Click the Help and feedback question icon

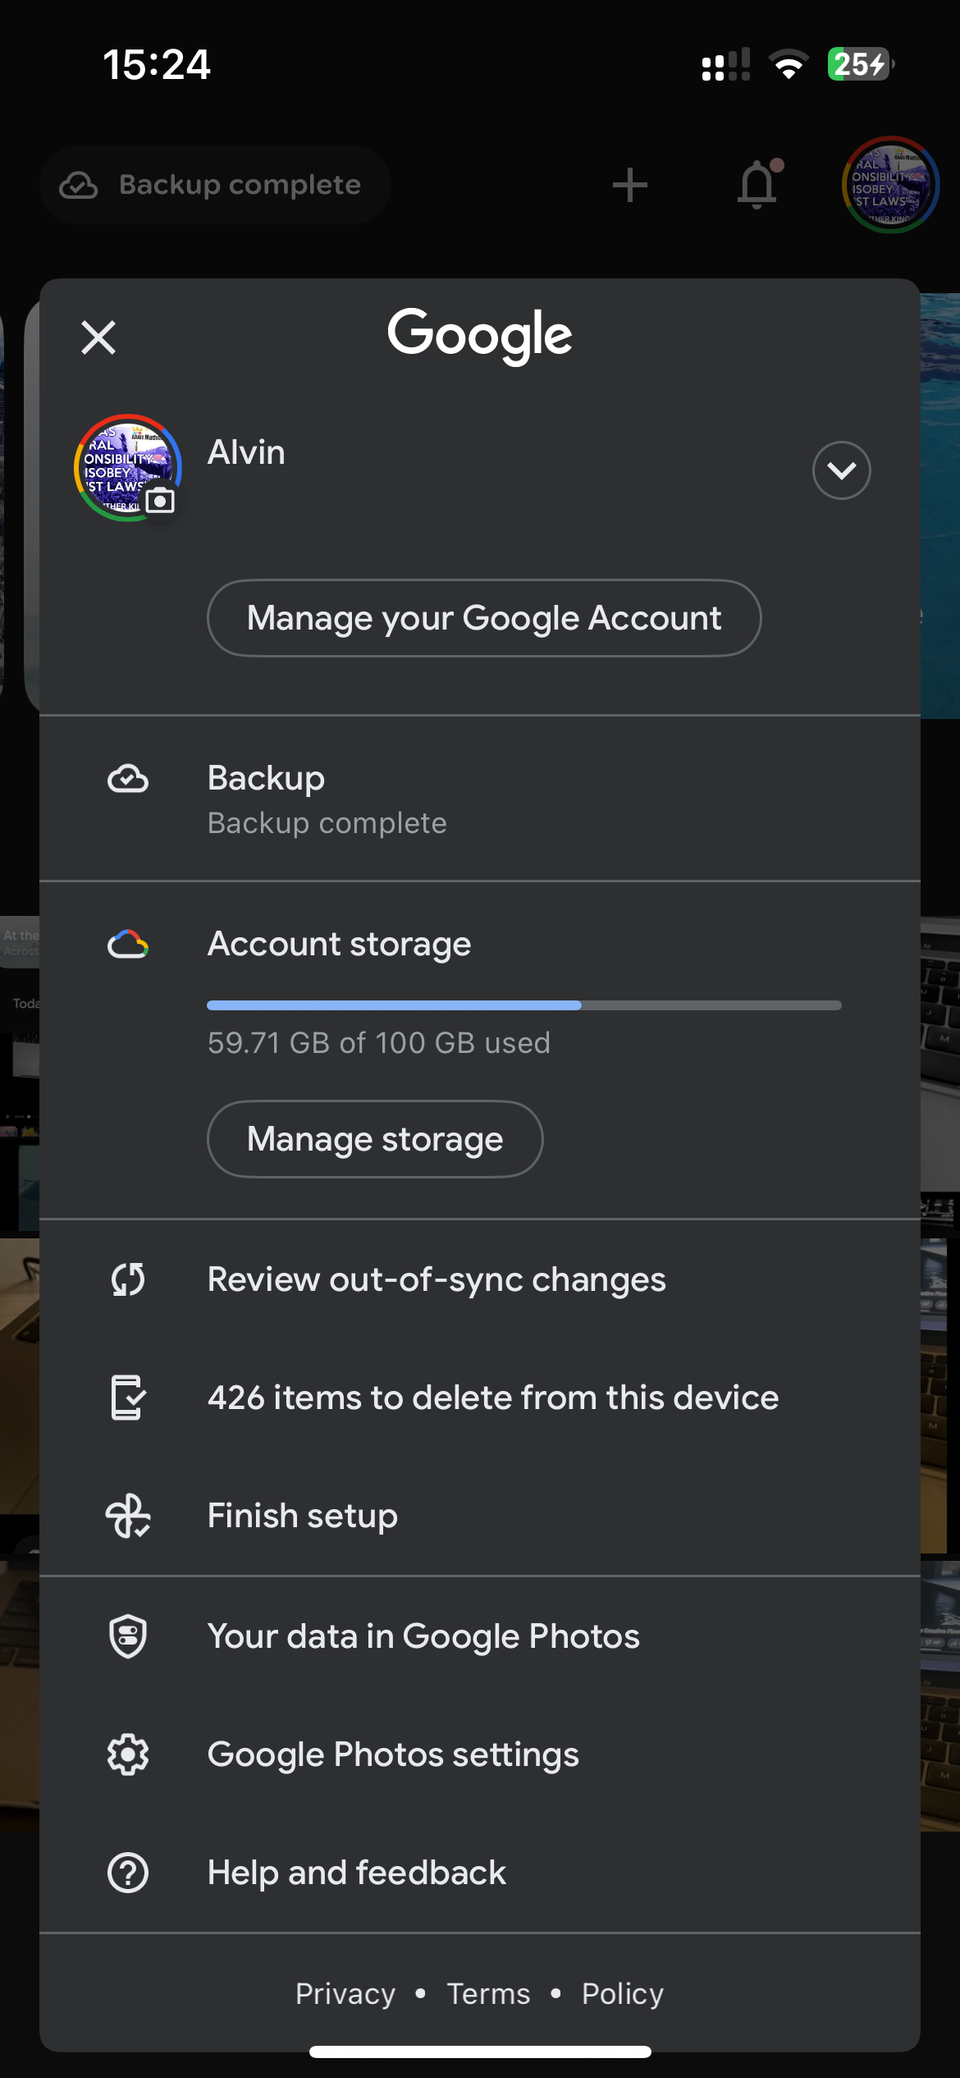(128, 1872)
